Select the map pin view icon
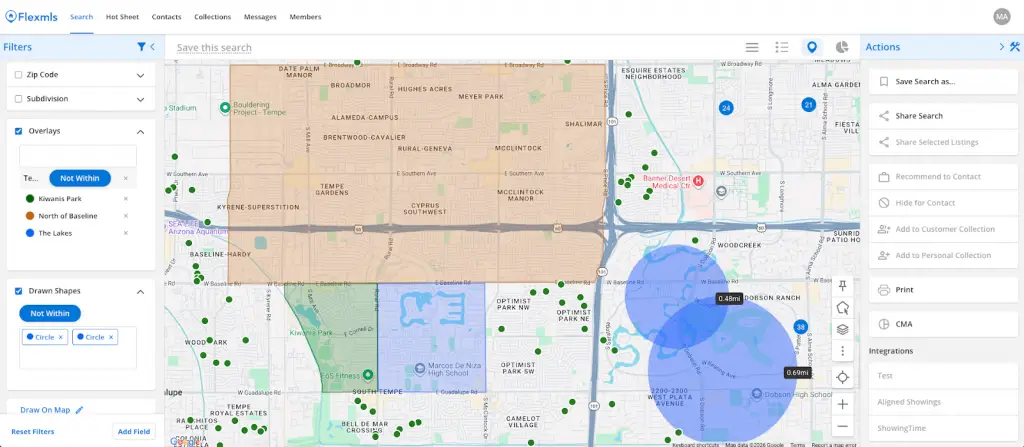1024x447 pixels. [812, 47]
